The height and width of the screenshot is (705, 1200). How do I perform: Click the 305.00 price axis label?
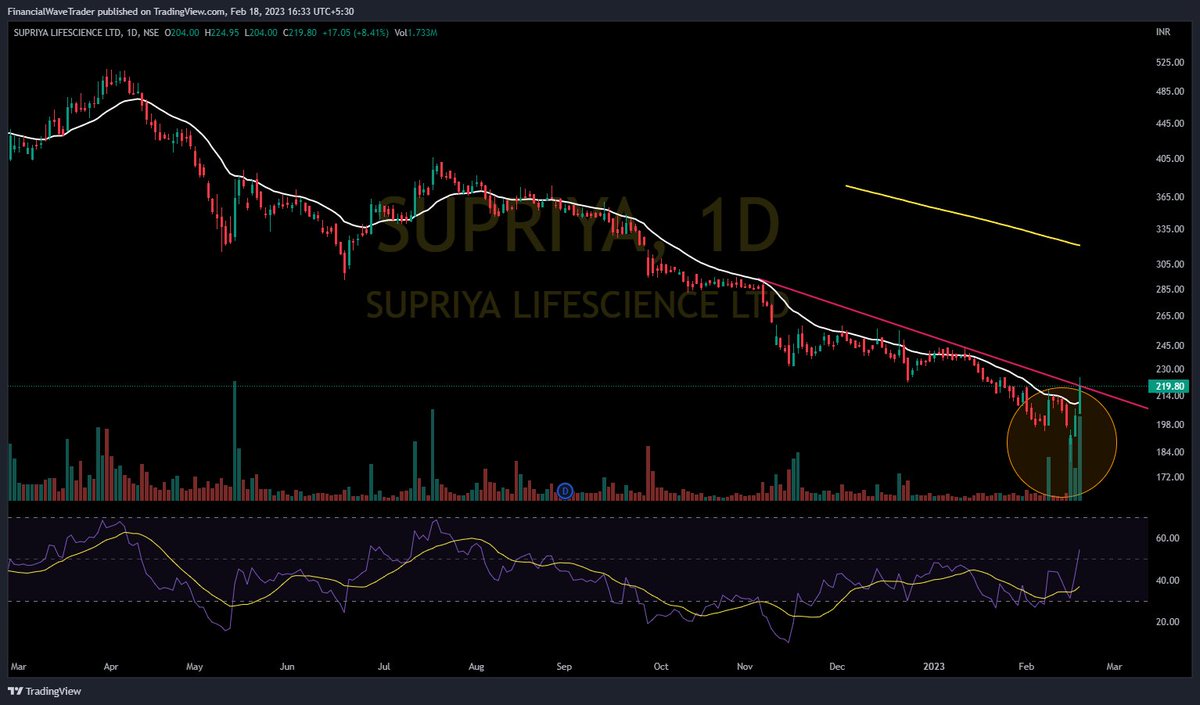(x=1169, y=264)
